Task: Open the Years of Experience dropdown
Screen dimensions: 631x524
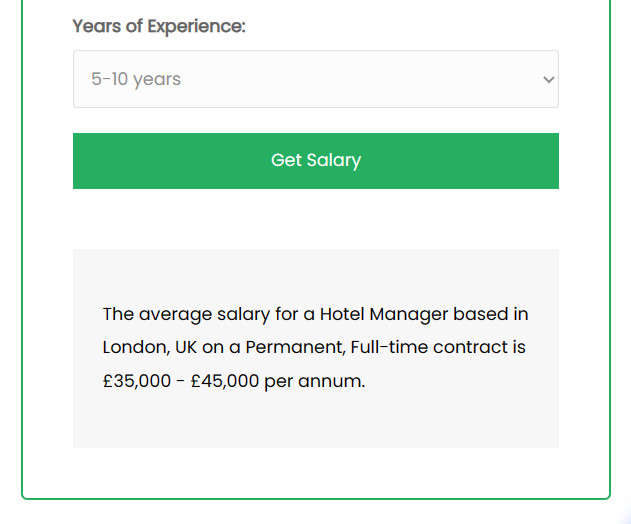Action: coord(315,79)
